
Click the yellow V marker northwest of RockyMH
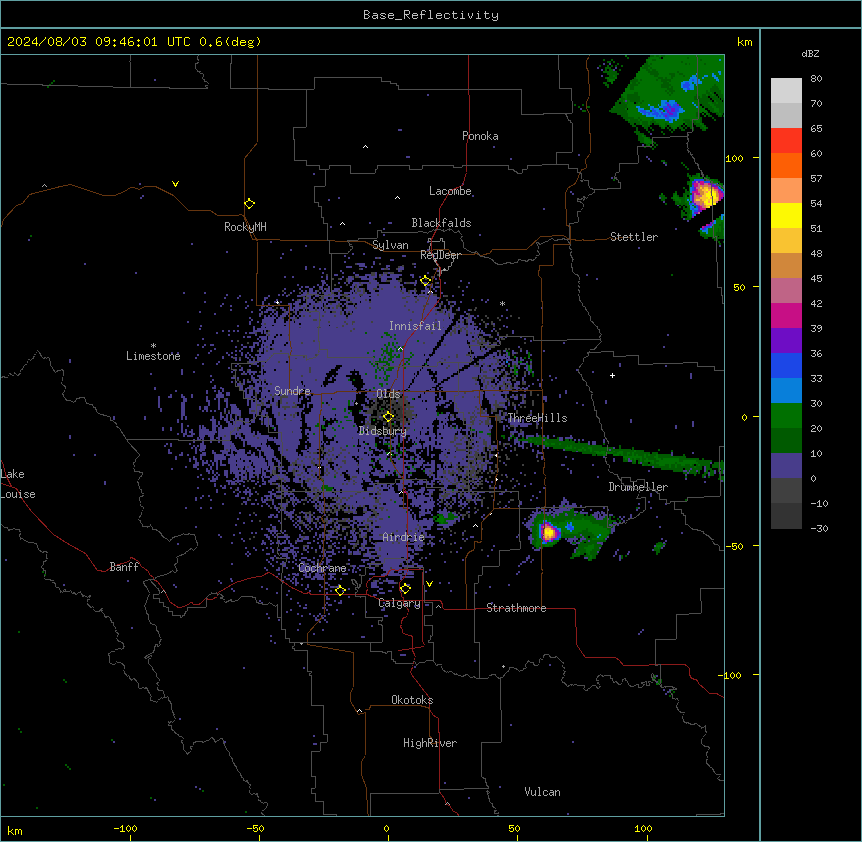pyautogui.click(x=175, y=184)
